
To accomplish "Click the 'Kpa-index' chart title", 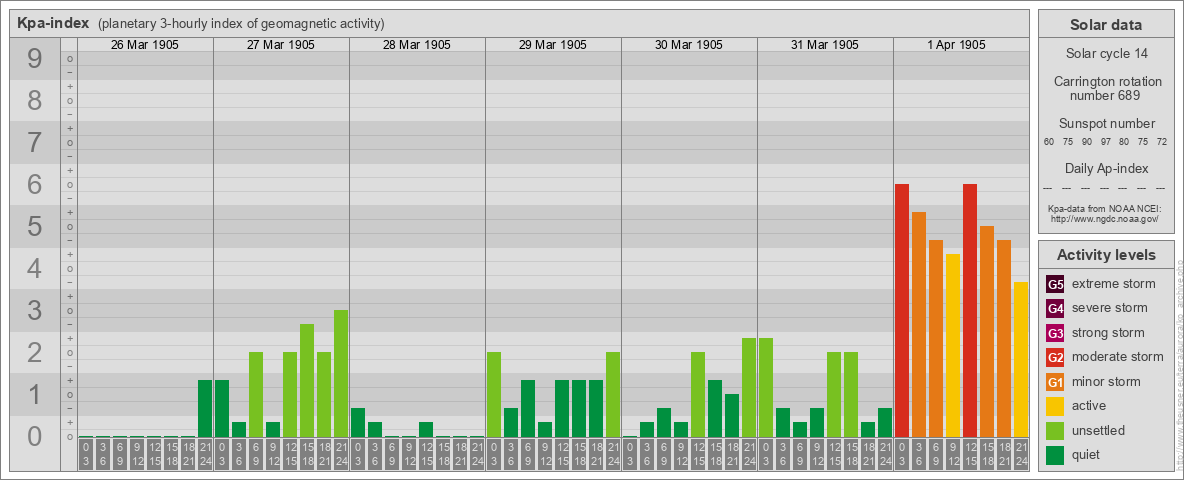I will [x=54, y=23].
